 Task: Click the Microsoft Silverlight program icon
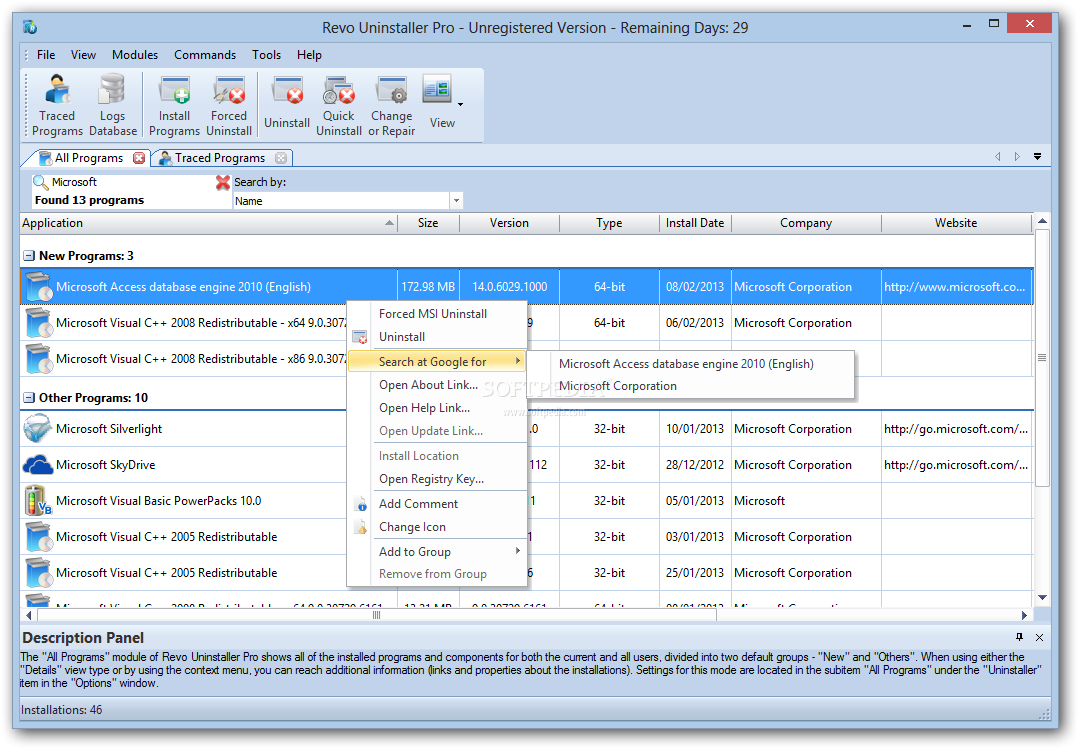(x=37, y=428)
